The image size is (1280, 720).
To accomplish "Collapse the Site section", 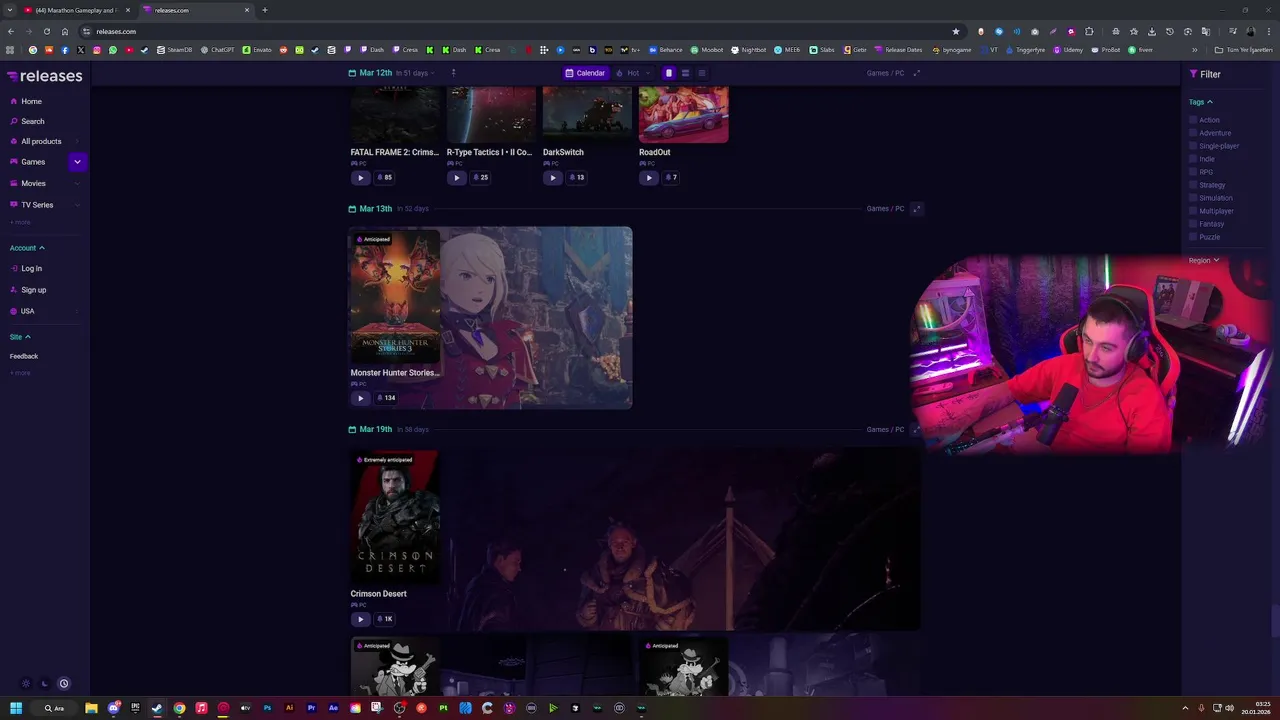I will tap(20, 337).
